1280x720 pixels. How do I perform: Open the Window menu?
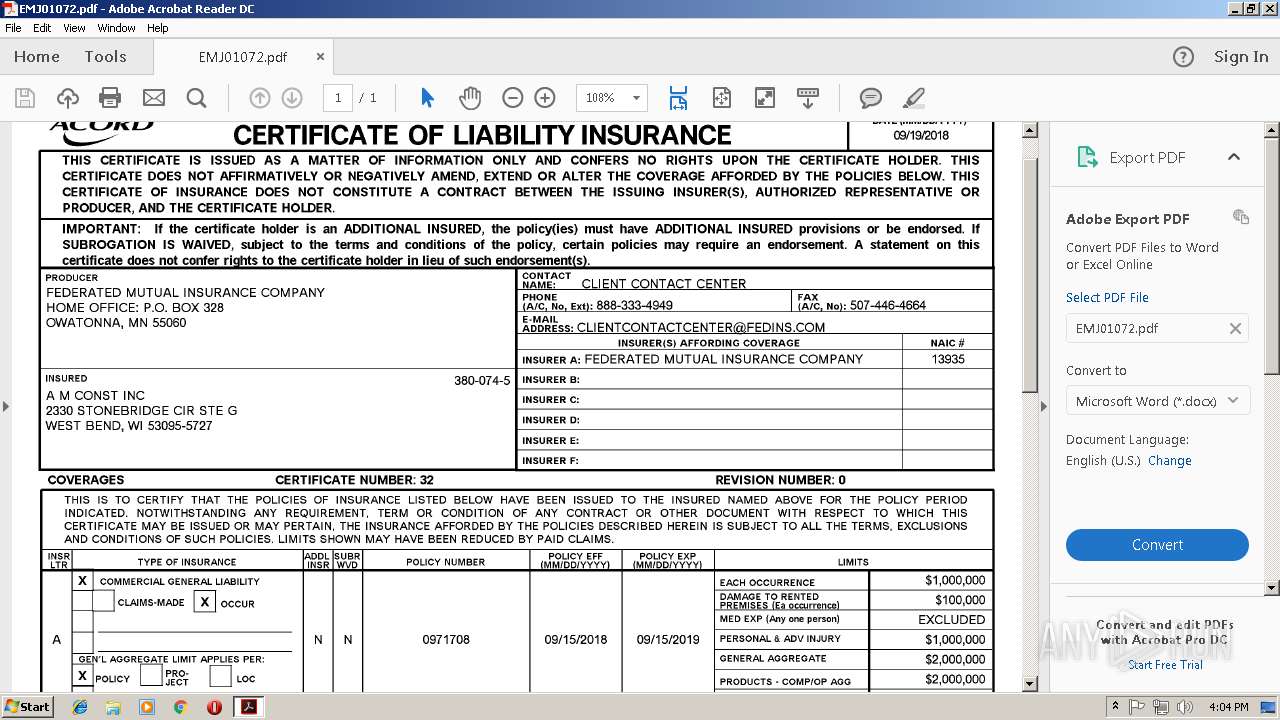tap(116, 28)
